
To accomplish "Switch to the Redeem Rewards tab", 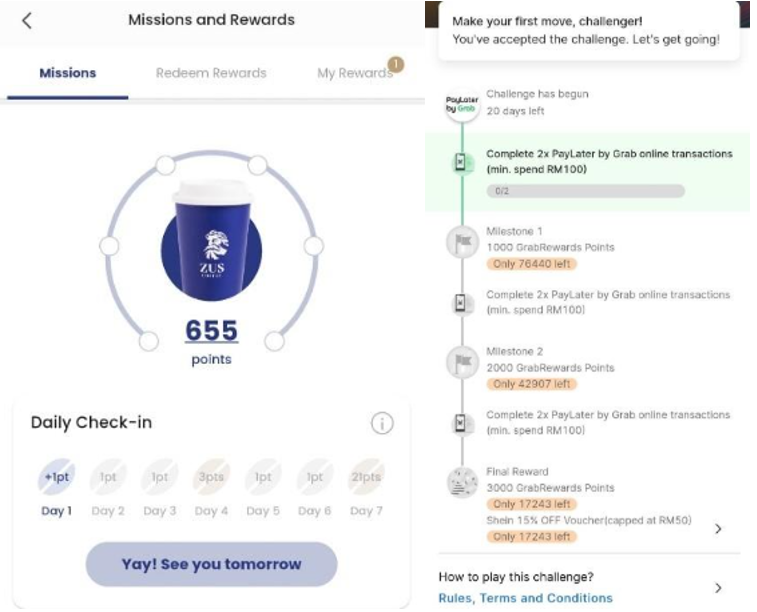I will point(211,73).
